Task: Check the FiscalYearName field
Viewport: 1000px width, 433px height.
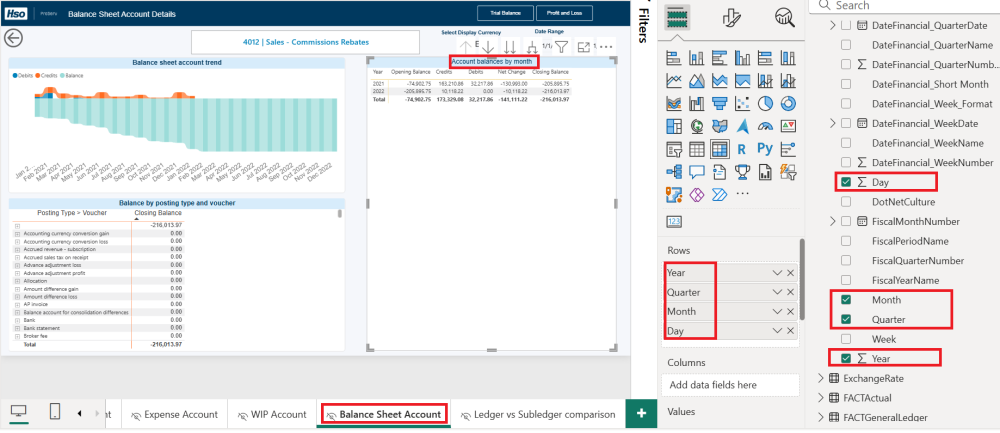Action: pos(846,280)
